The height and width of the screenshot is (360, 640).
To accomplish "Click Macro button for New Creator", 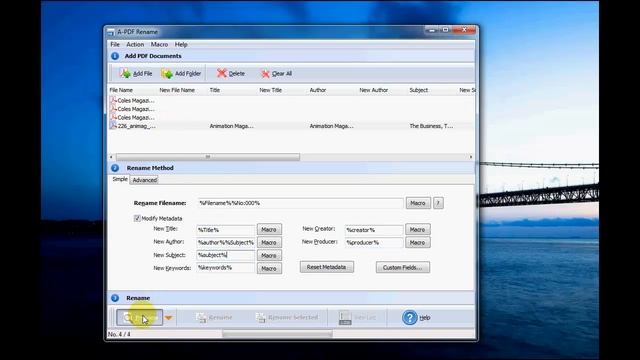I will (x=418, y=230).
